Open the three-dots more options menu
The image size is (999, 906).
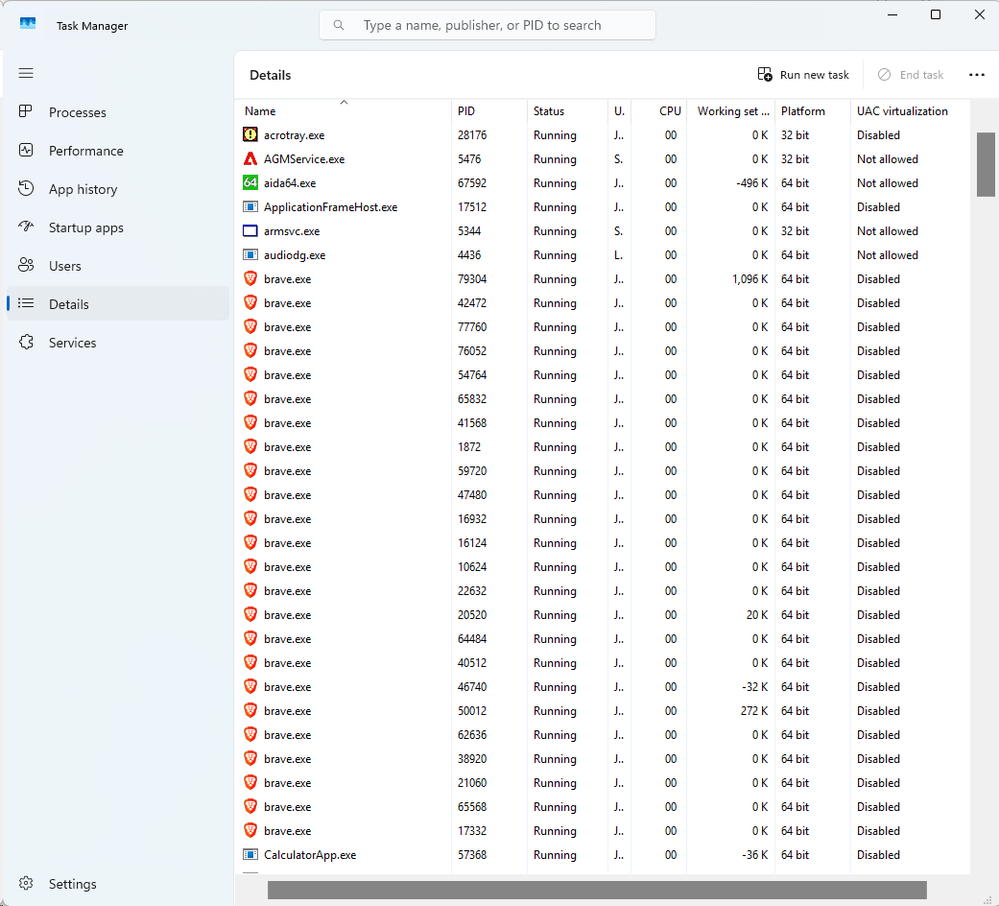976,75
